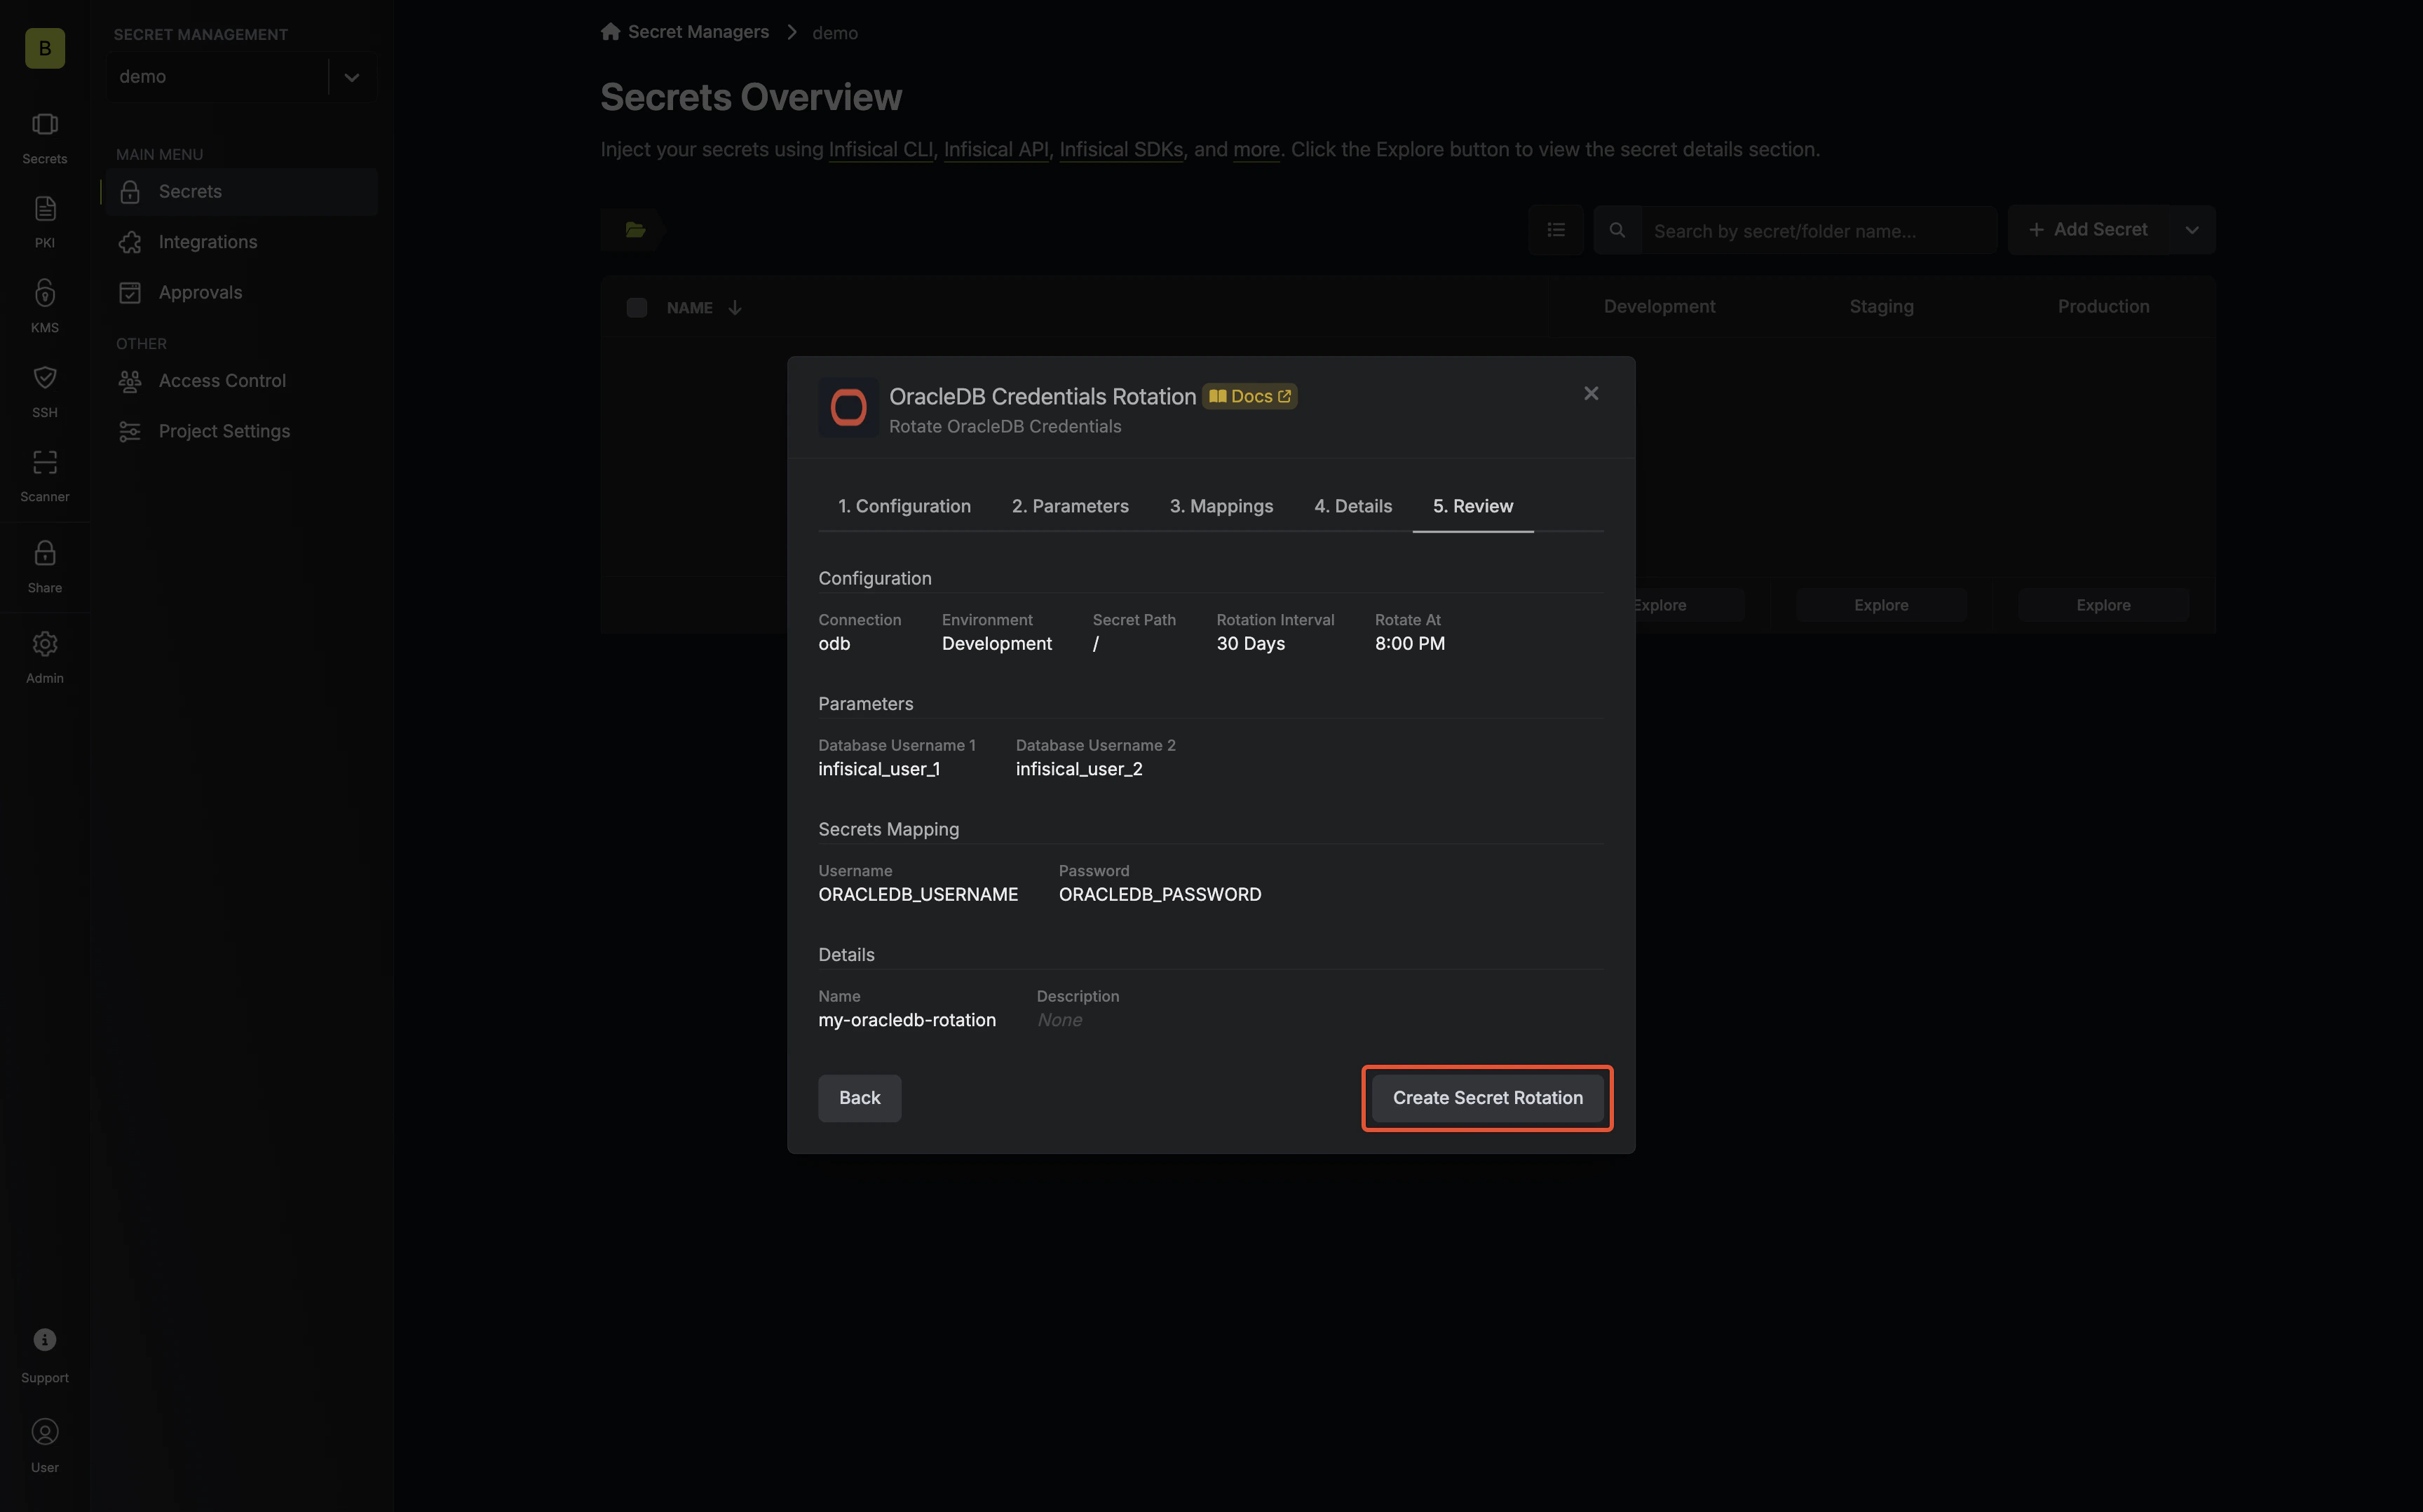This screenshot has height=1512, width=2423.
Task: Open the Docs link in the dialog header
Action: click(x=1250, y=396)
